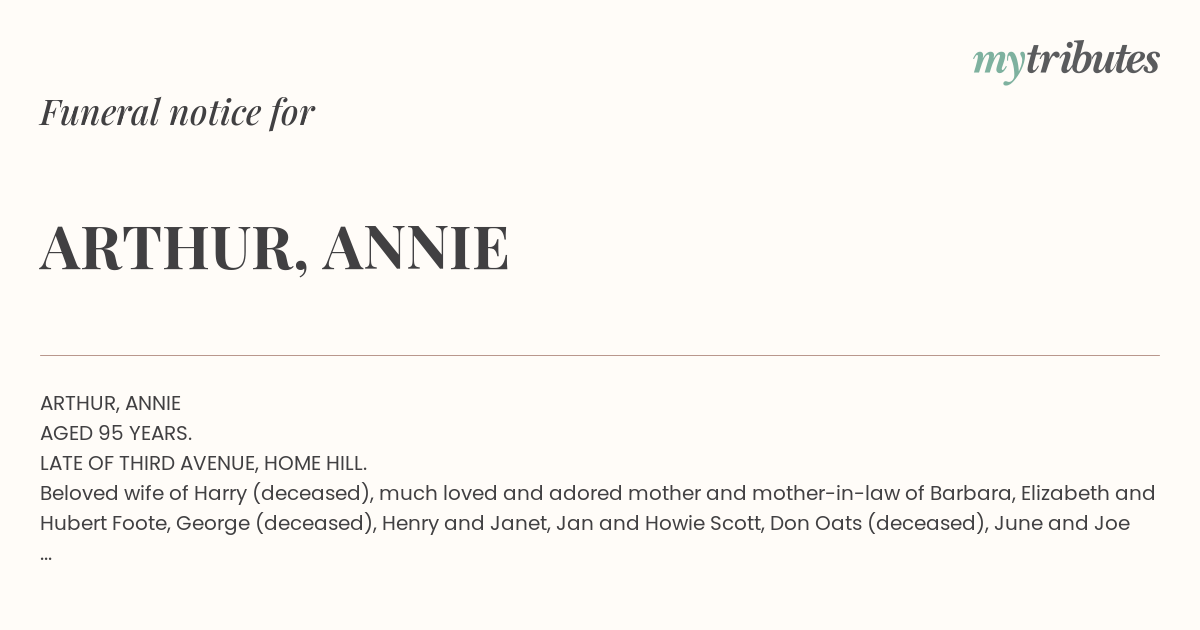Click the 'tributes' part of the logo
The width and height of the screenshot is (1200, 630).
point(1092,59)
